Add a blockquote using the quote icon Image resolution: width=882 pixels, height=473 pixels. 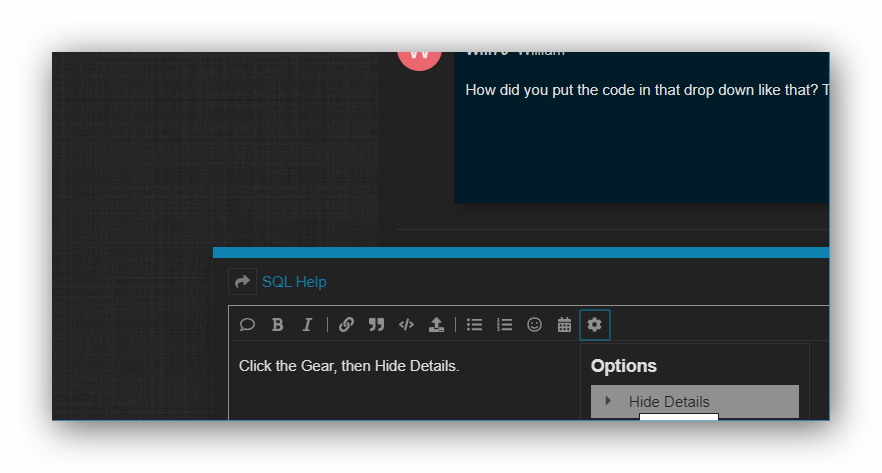tap(376, 325)
